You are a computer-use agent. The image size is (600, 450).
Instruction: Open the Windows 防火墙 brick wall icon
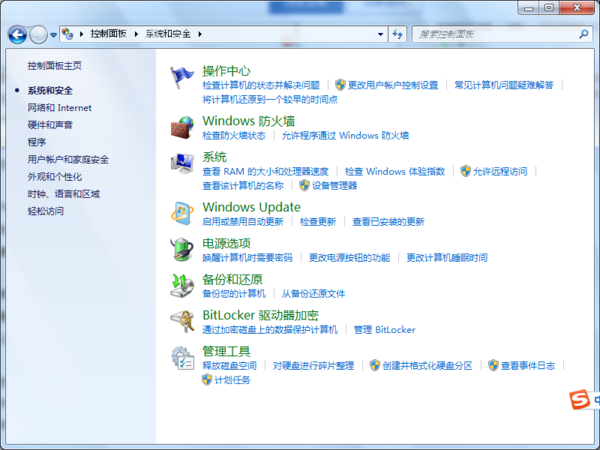[182, 128]
